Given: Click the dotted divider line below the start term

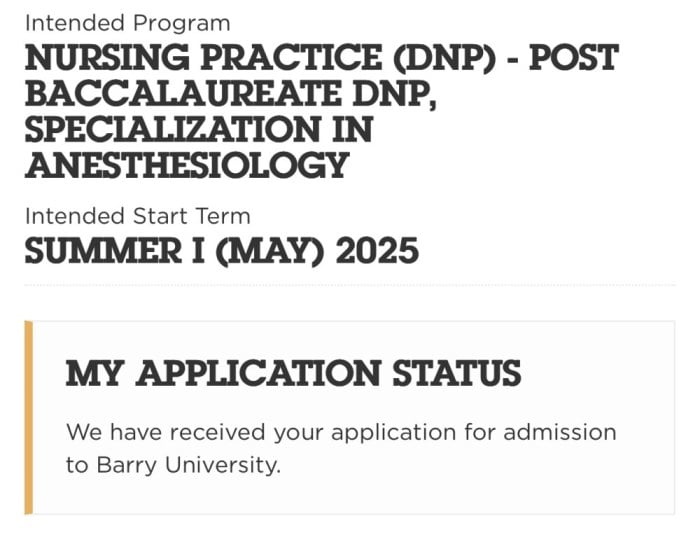Looking at the screenshot, I should [350, 284].
